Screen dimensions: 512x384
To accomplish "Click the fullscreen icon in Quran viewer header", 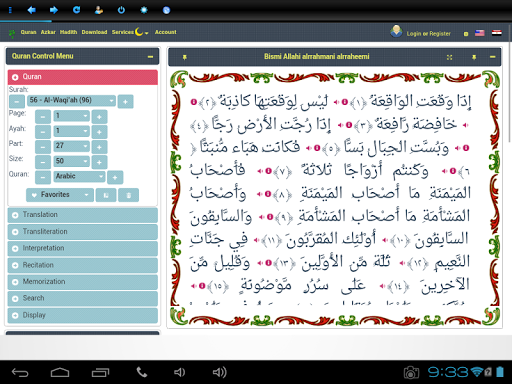I will (449, 57).
